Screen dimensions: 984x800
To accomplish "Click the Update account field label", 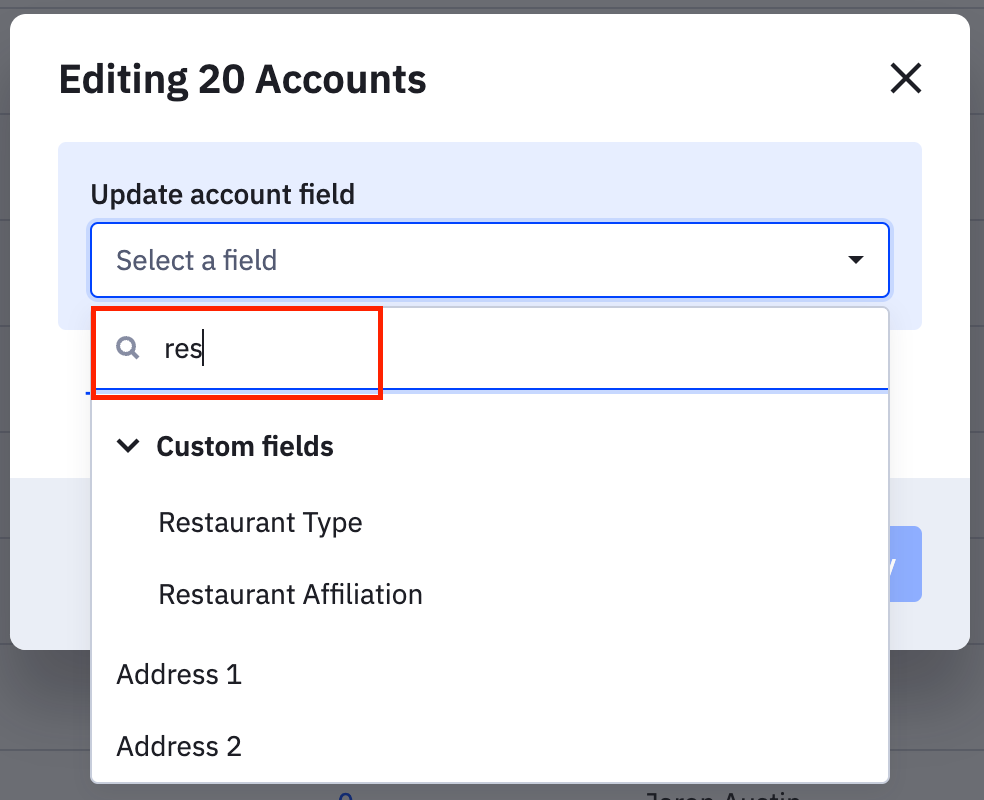I will tap(222, 193).
